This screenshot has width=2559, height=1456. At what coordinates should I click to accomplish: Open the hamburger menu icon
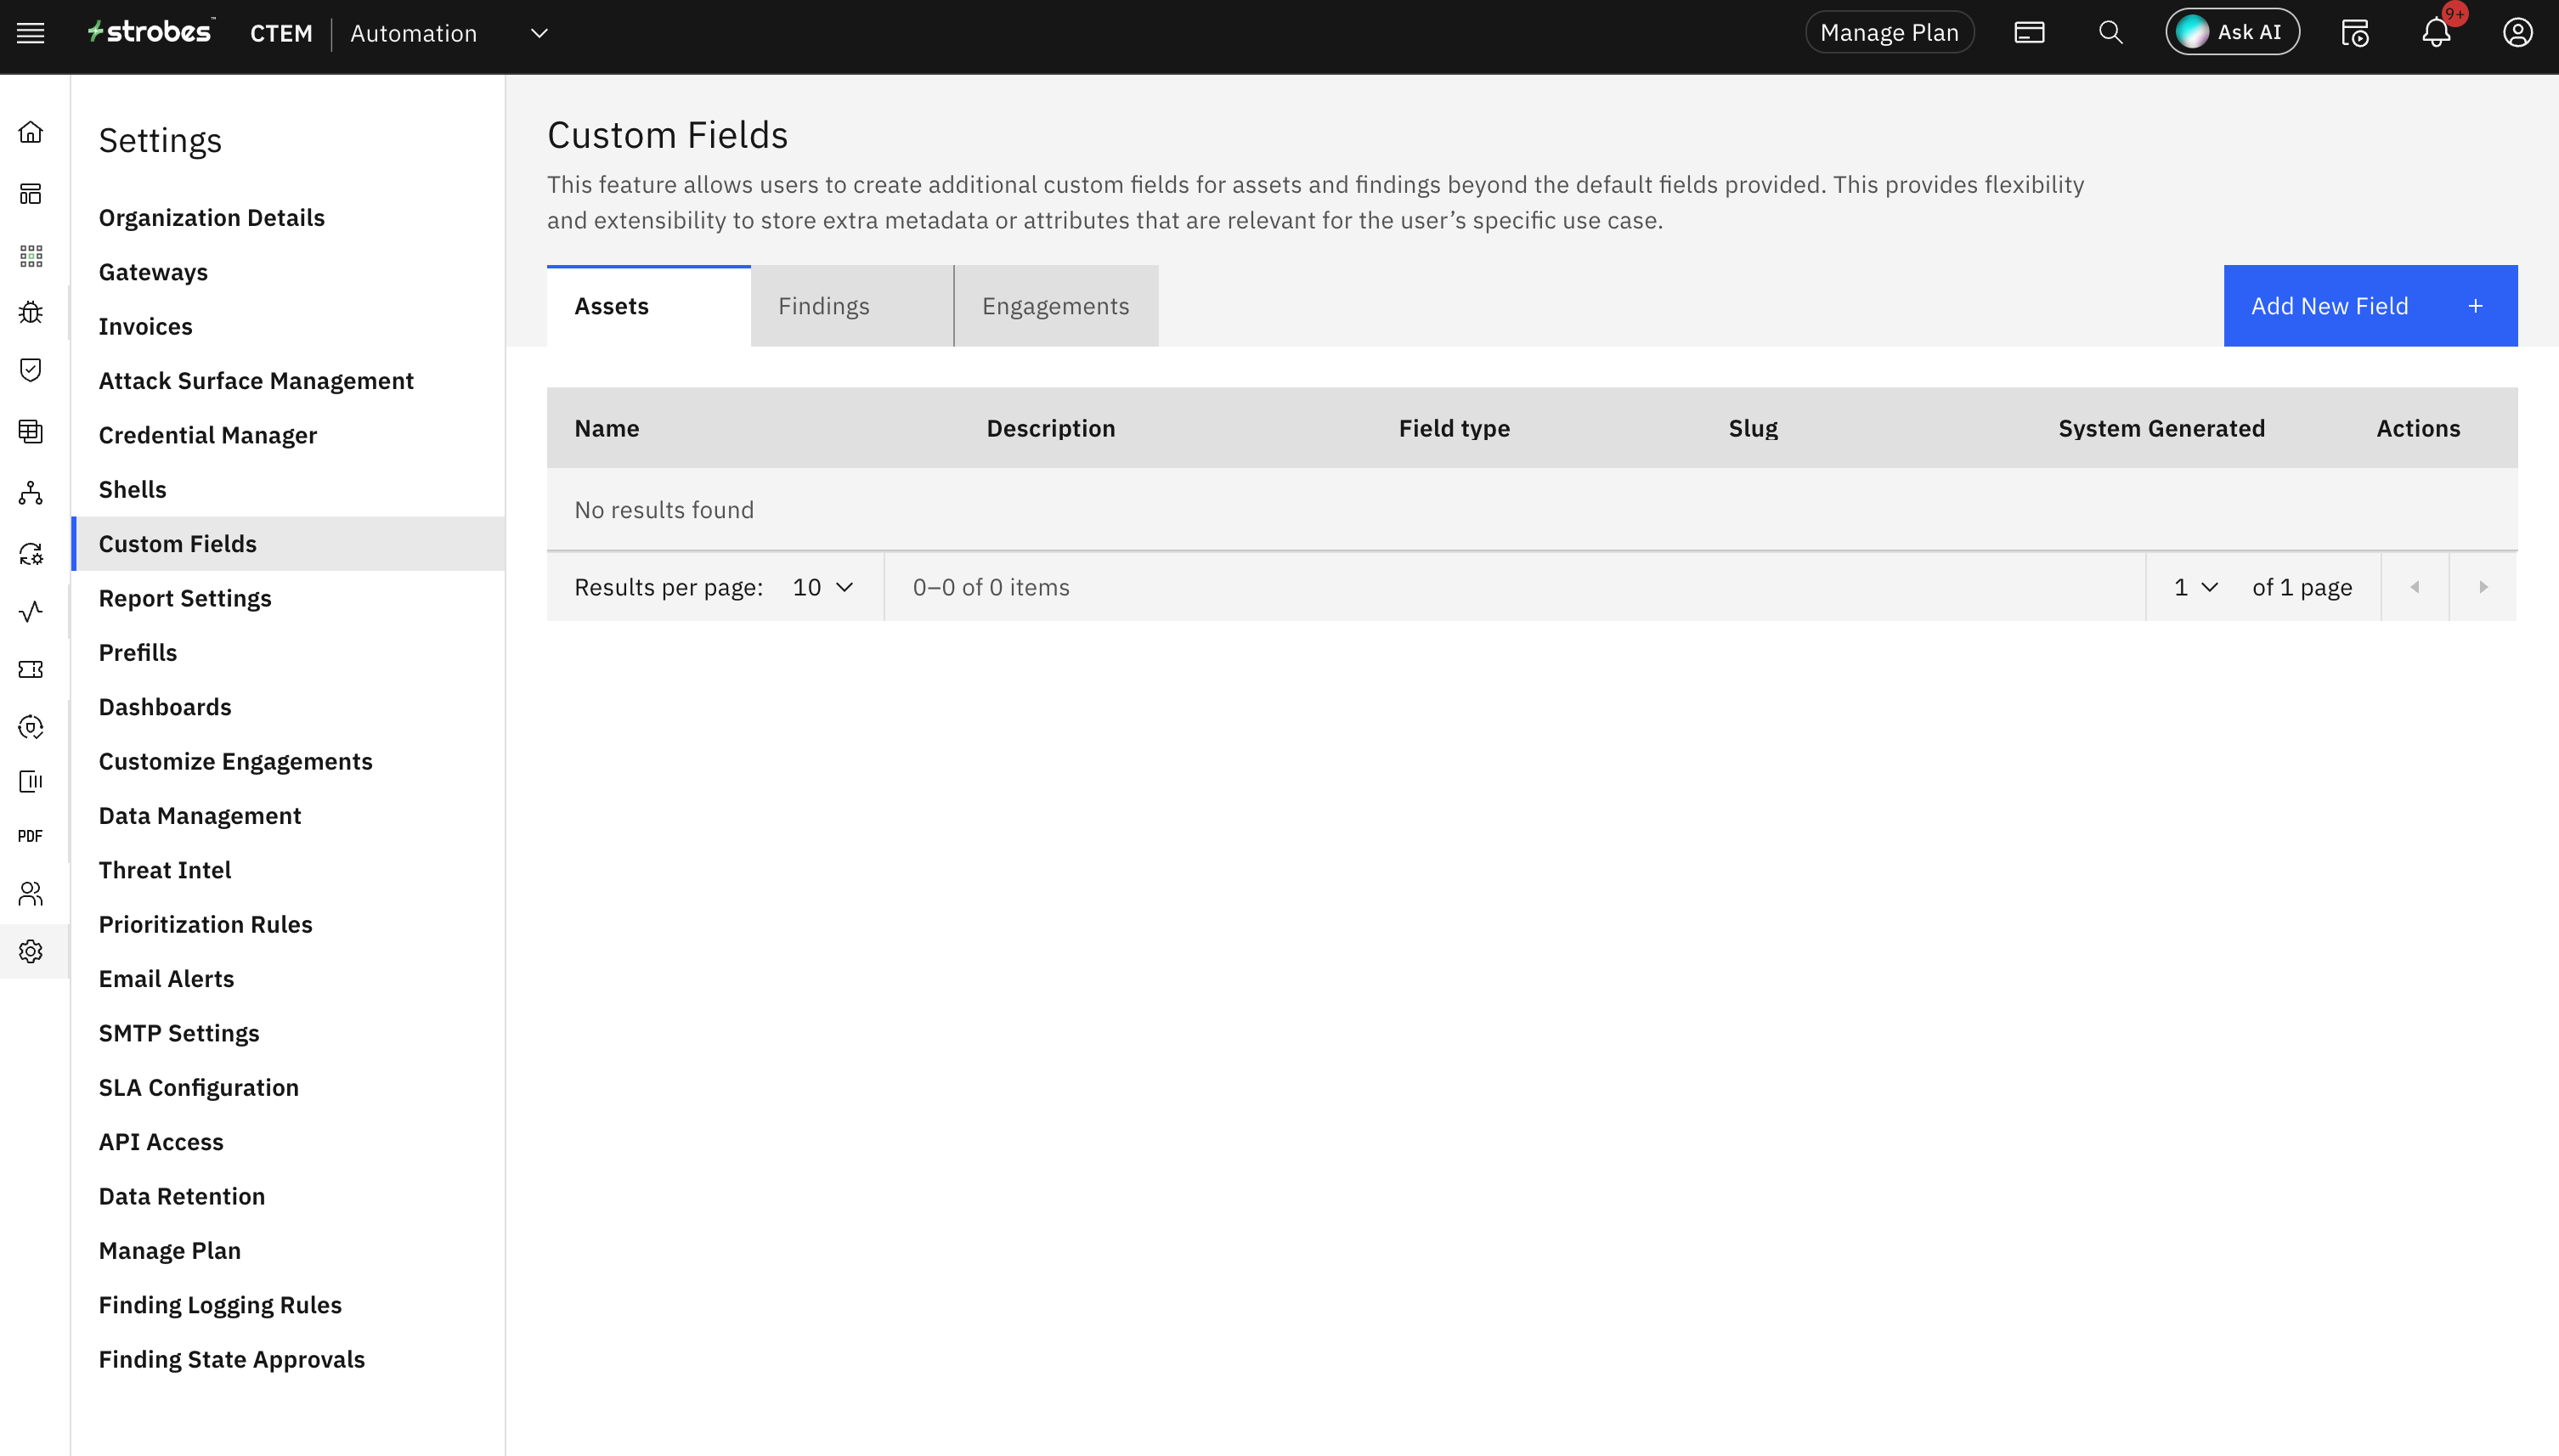(31, 33)
